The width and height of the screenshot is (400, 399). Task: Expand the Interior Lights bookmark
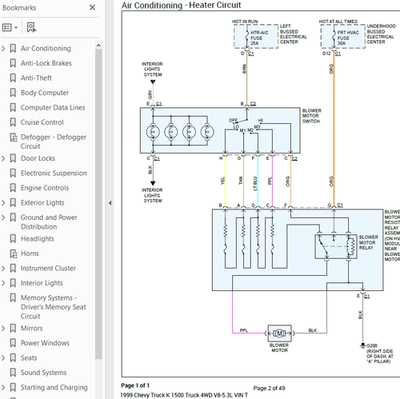coord(3,283)
